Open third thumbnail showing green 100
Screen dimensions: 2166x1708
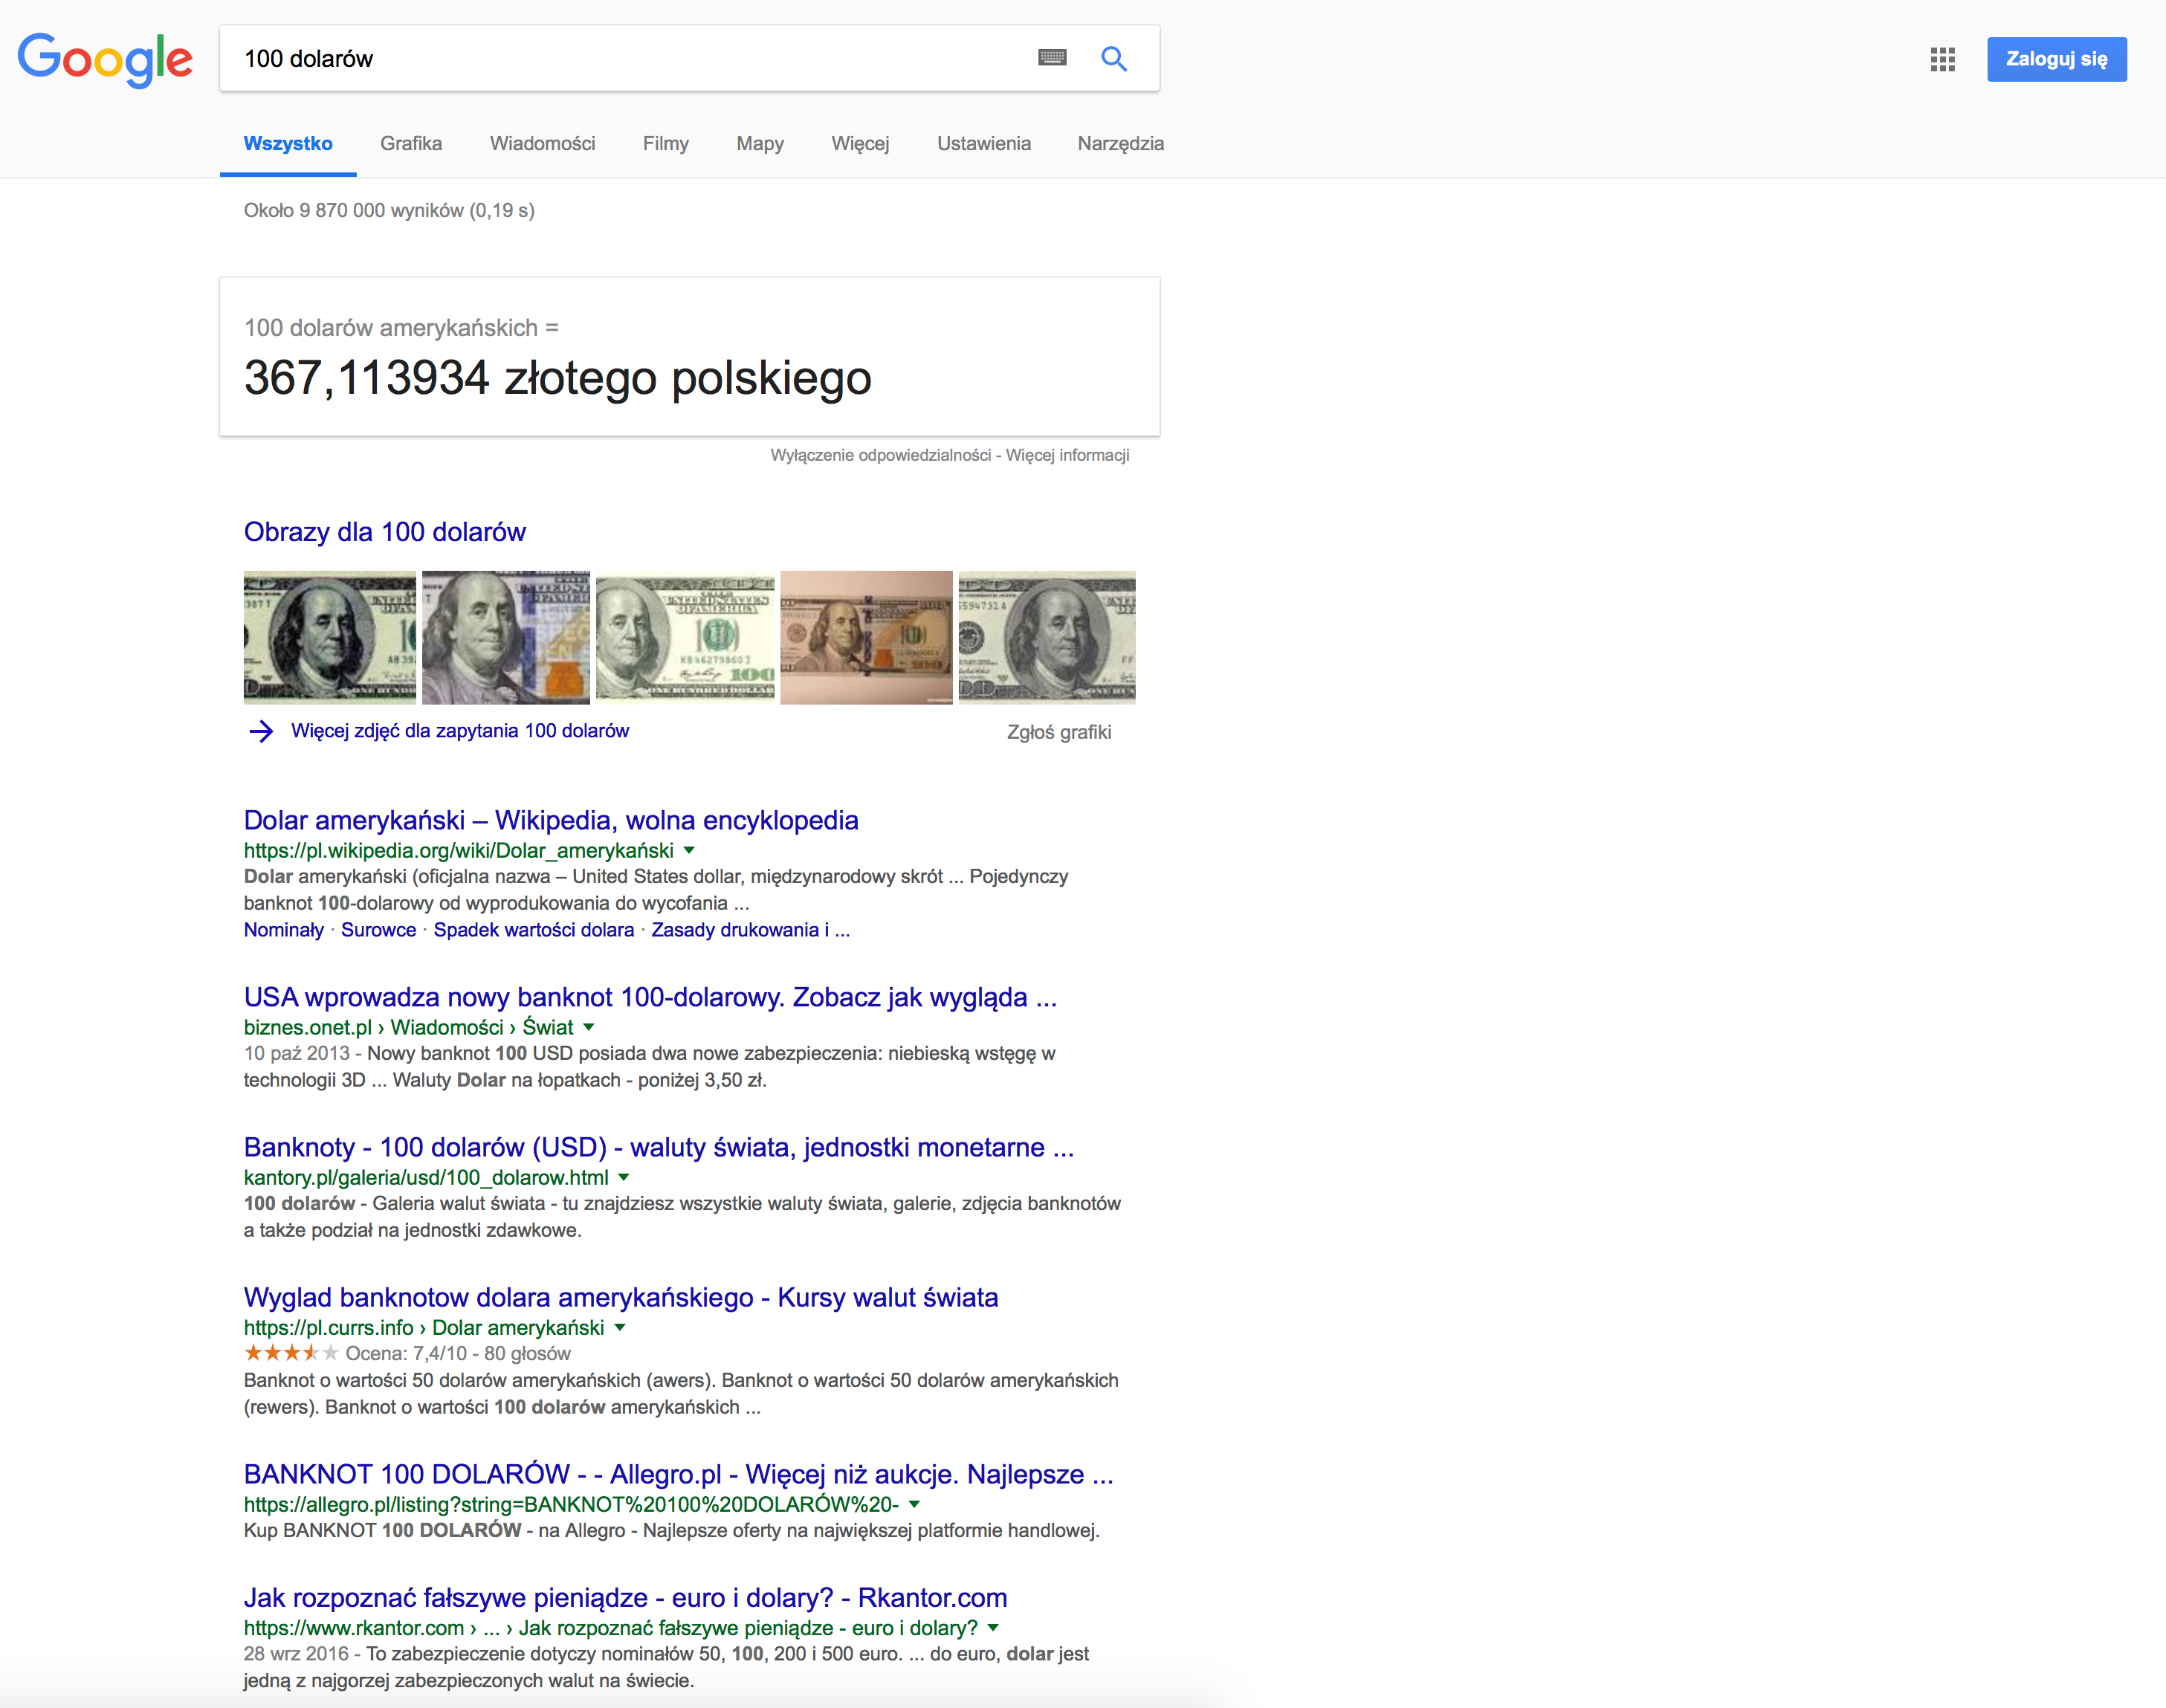(685, 637)
